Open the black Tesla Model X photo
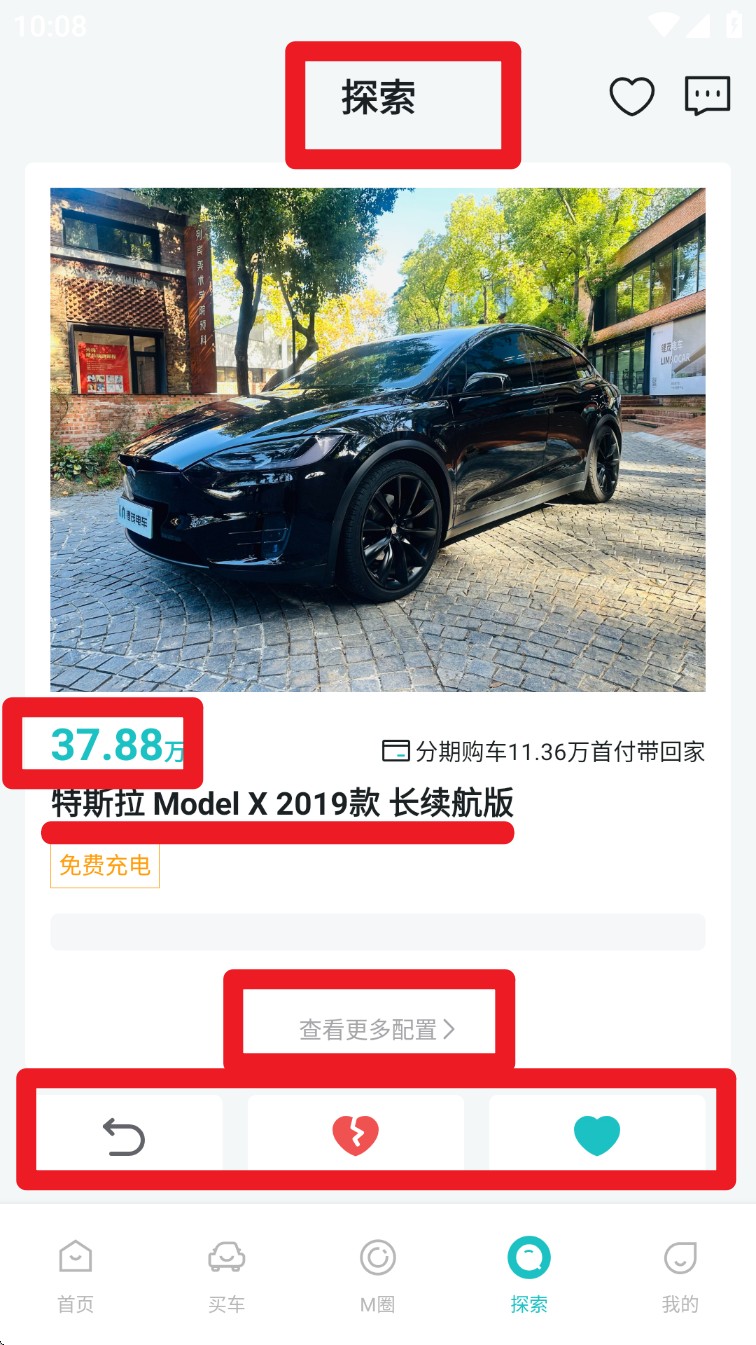 coord(378,440)
